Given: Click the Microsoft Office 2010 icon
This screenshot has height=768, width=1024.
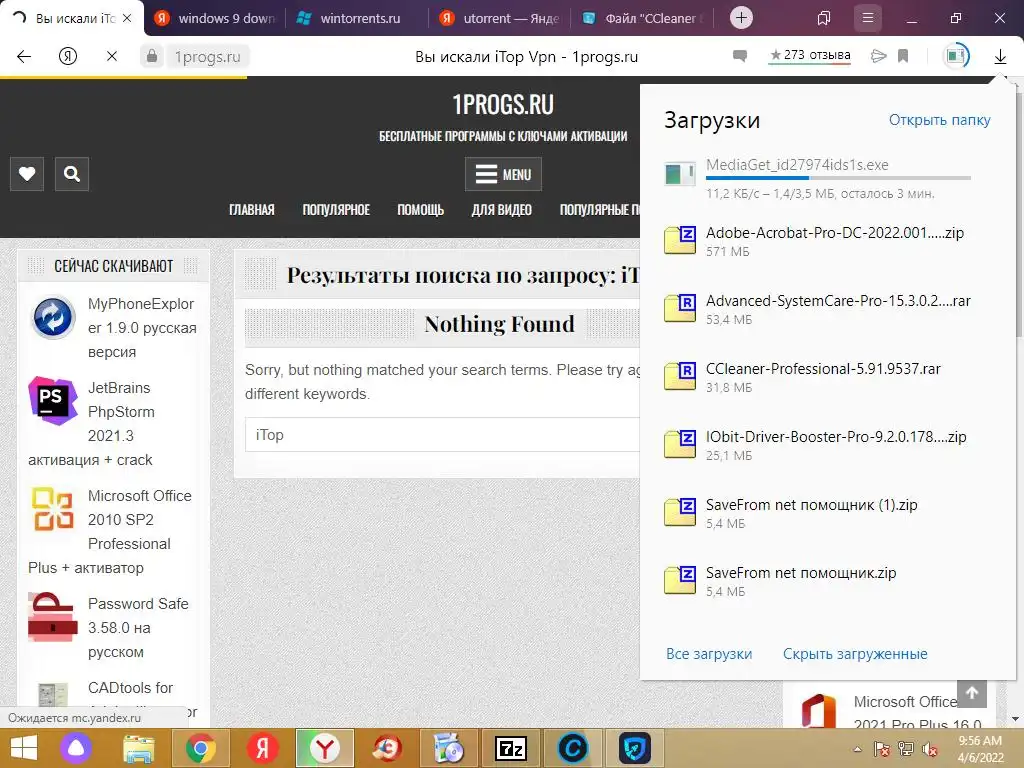Looking at the screenshot, I should [x=52, y=509].
